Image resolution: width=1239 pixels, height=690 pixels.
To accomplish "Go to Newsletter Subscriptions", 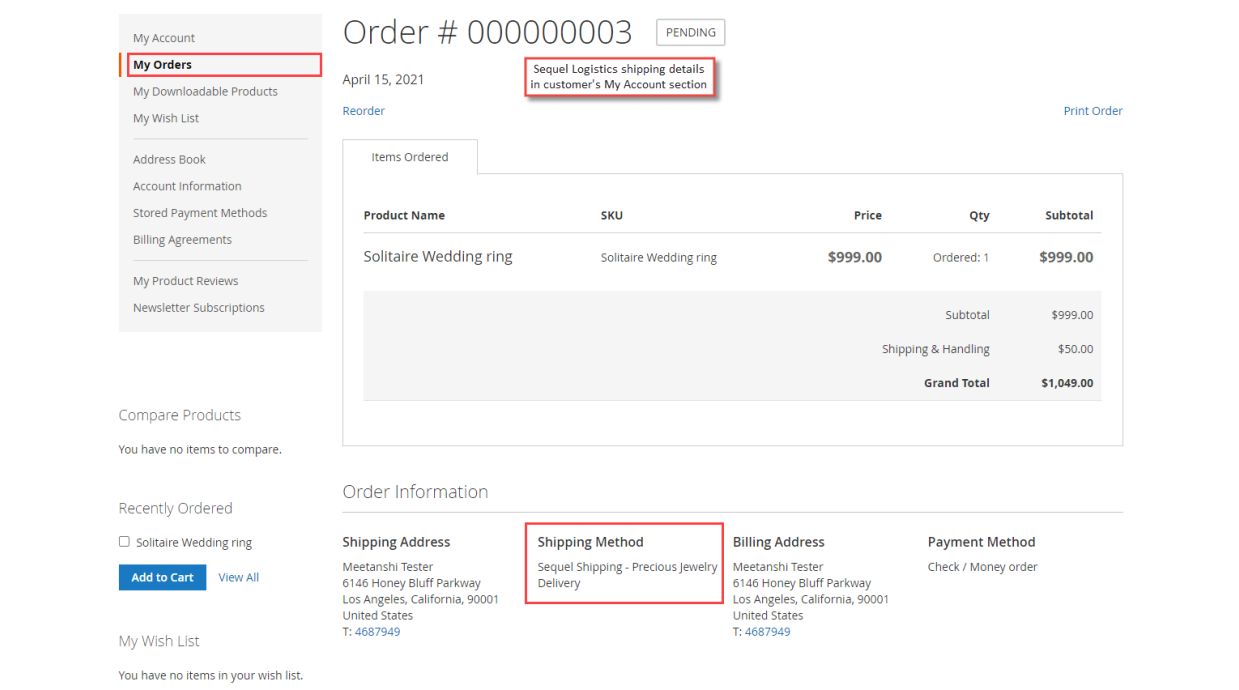I will 199,308.
